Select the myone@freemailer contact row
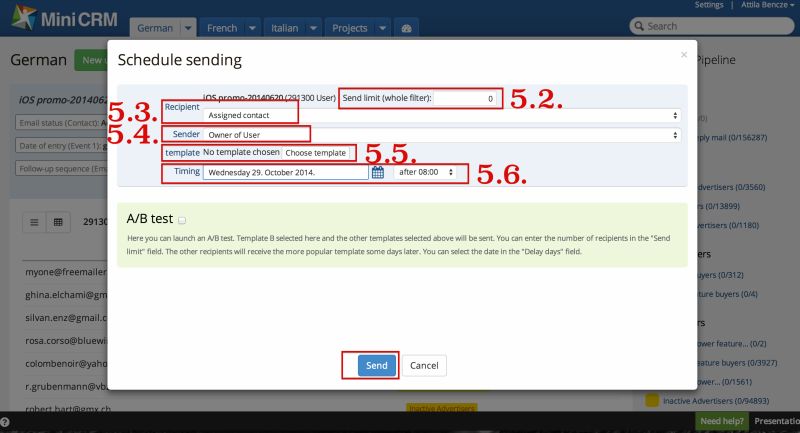The height and width of the screenshot is (433, 800). coord(66,272)
